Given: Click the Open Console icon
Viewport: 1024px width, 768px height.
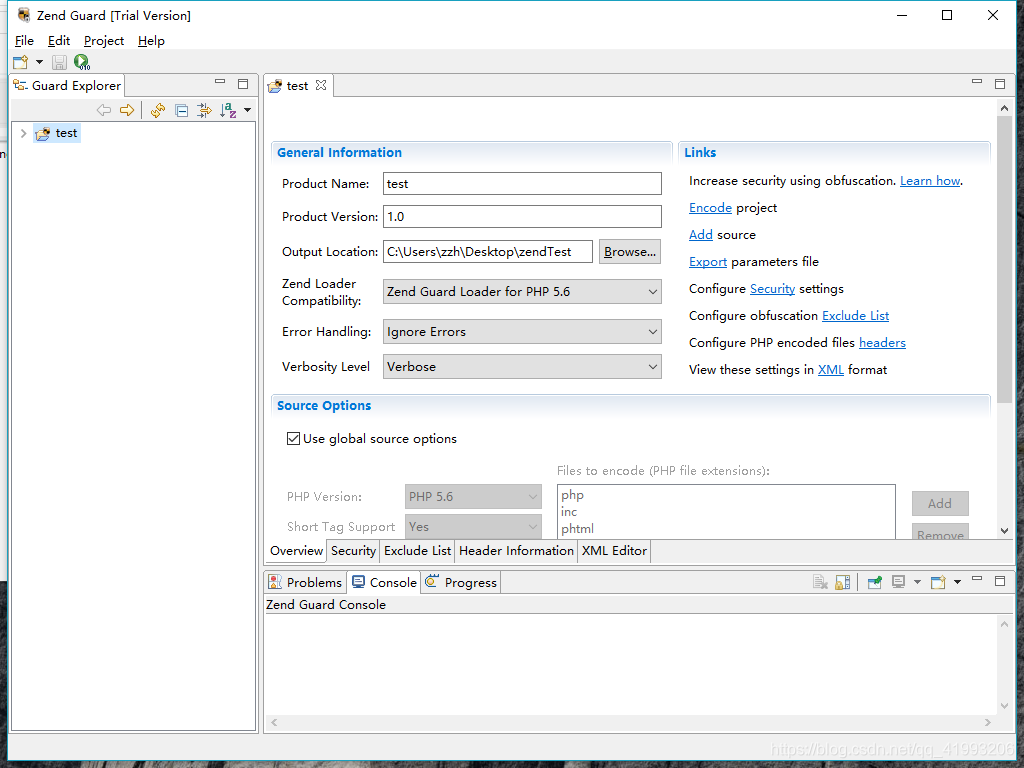Looking at the screenshot, I should [x=938, y=582].
